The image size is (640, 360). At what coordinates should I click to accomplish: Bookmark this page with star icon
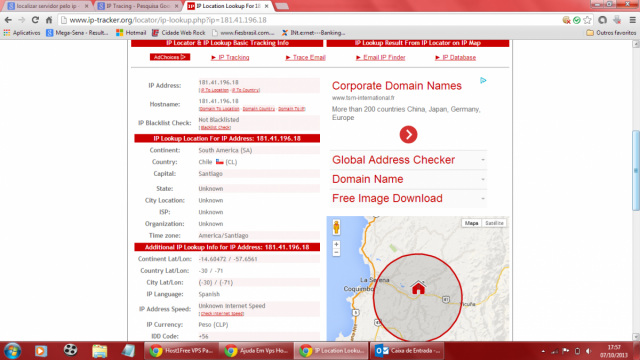pyautogui.click(x=587, y=20)
